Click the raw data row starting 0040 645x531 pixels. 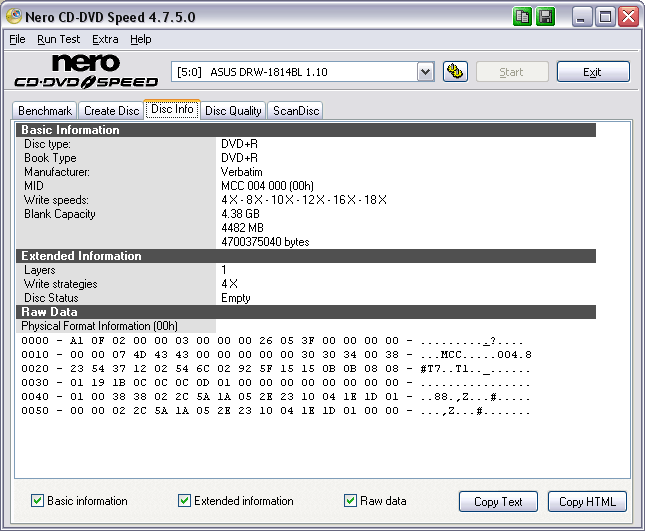(276, 397)
